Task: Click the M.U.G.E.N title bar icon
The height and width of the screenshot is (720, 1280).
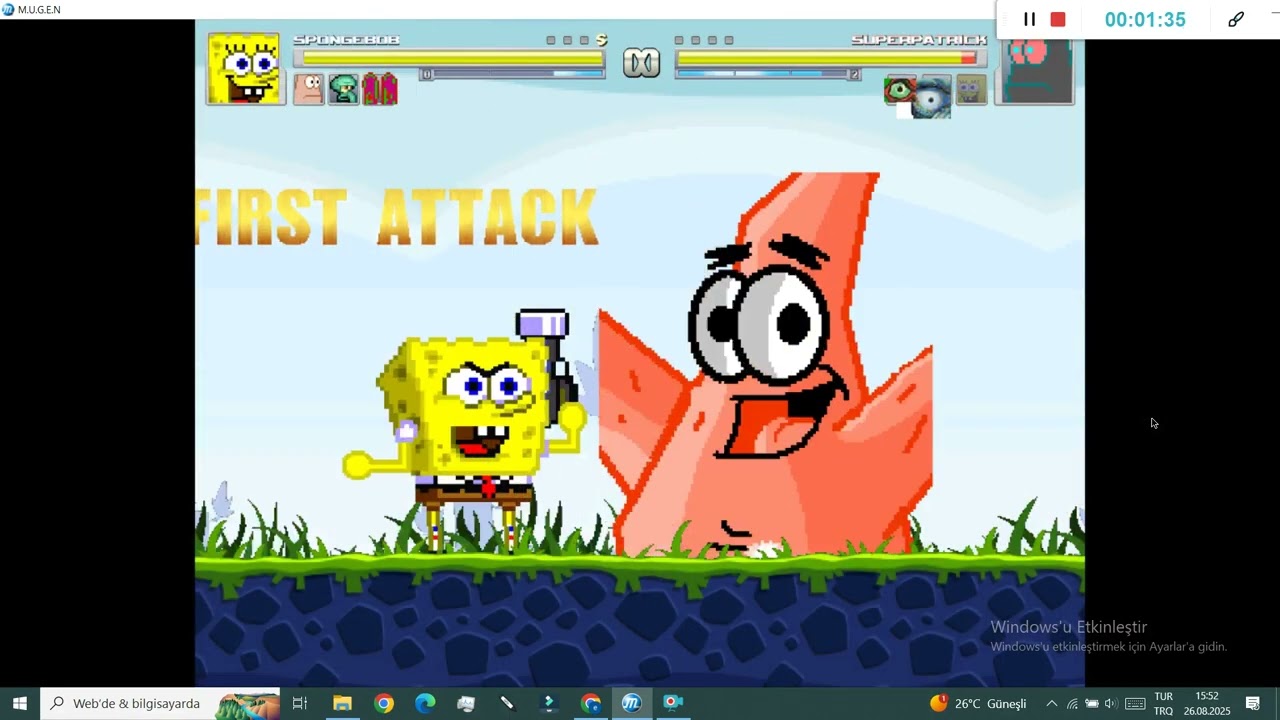Action: [x=8, y=9]
